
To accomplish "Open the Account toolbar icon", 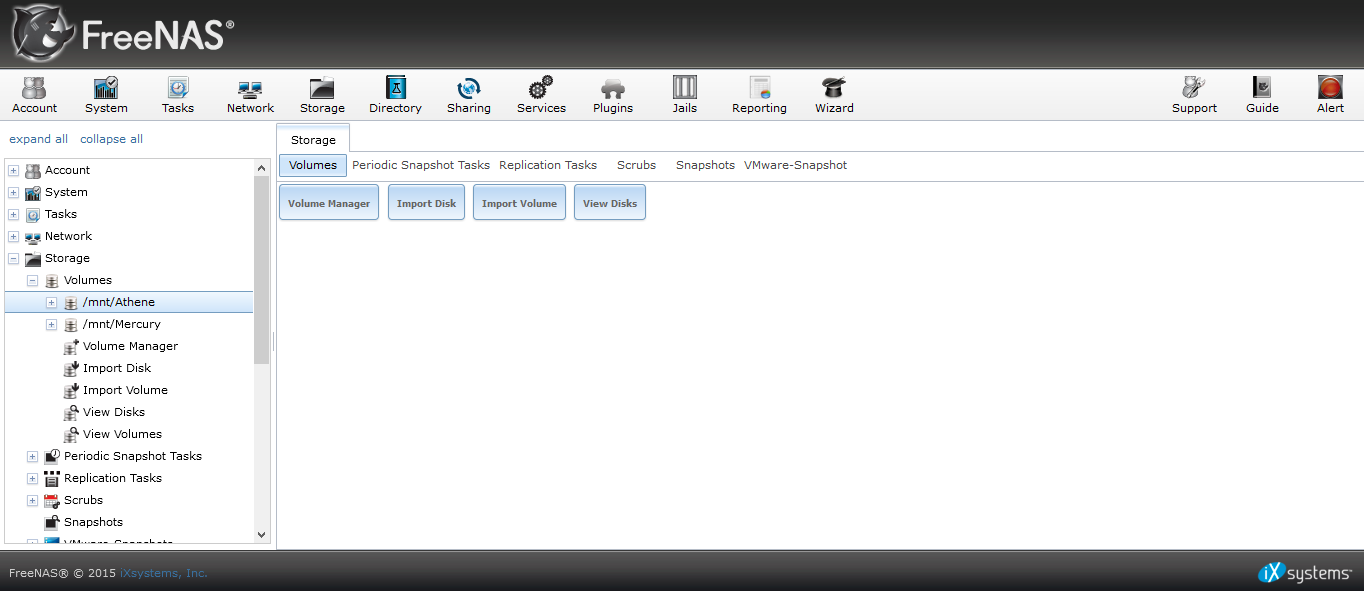I will [x=34, y=94].
